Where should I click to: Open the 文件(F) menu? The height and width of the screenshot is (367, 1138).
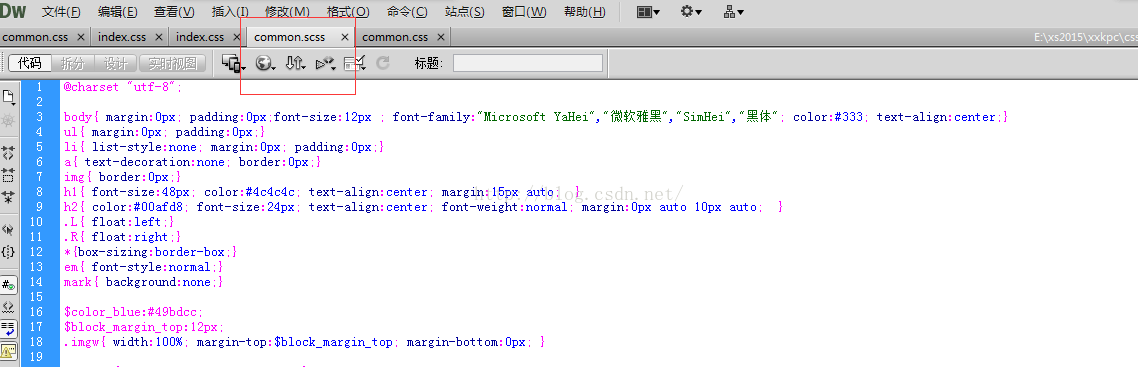pyautogui.click(x=62, y=12)
